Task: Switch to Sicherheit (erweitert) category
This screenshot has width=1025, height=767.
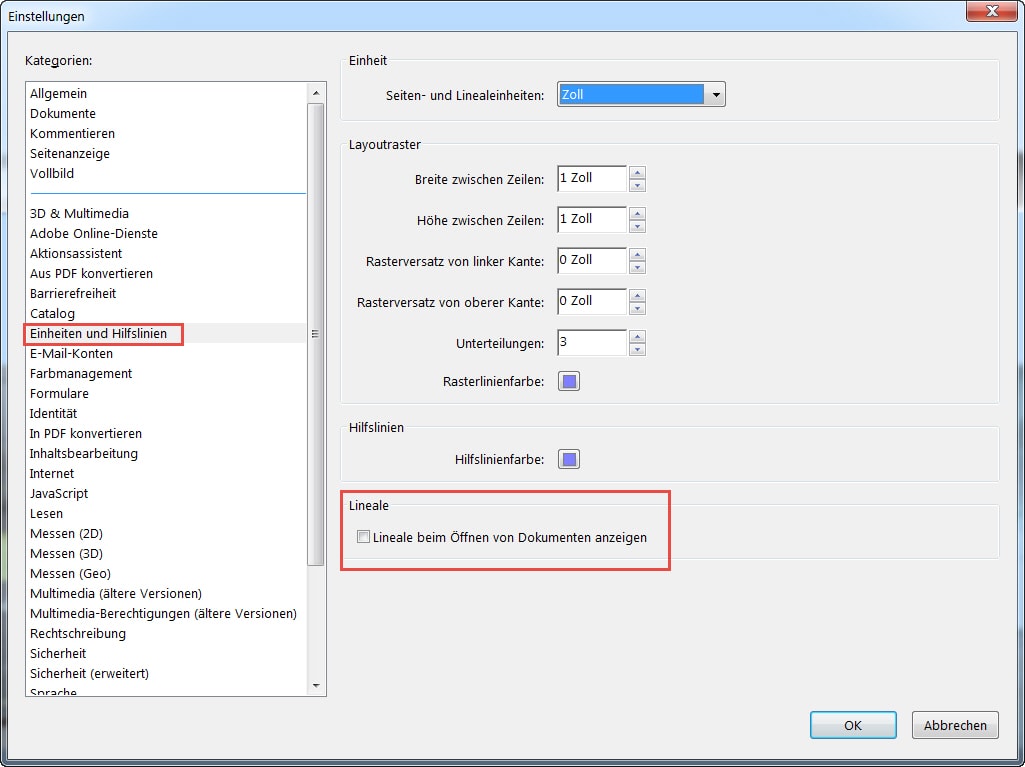Action: [x=89, y=673]
